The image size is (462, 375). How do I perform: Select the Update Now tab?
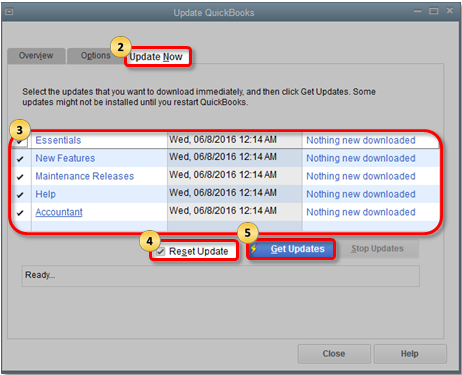pyautogui.click(x=156, y=57)
